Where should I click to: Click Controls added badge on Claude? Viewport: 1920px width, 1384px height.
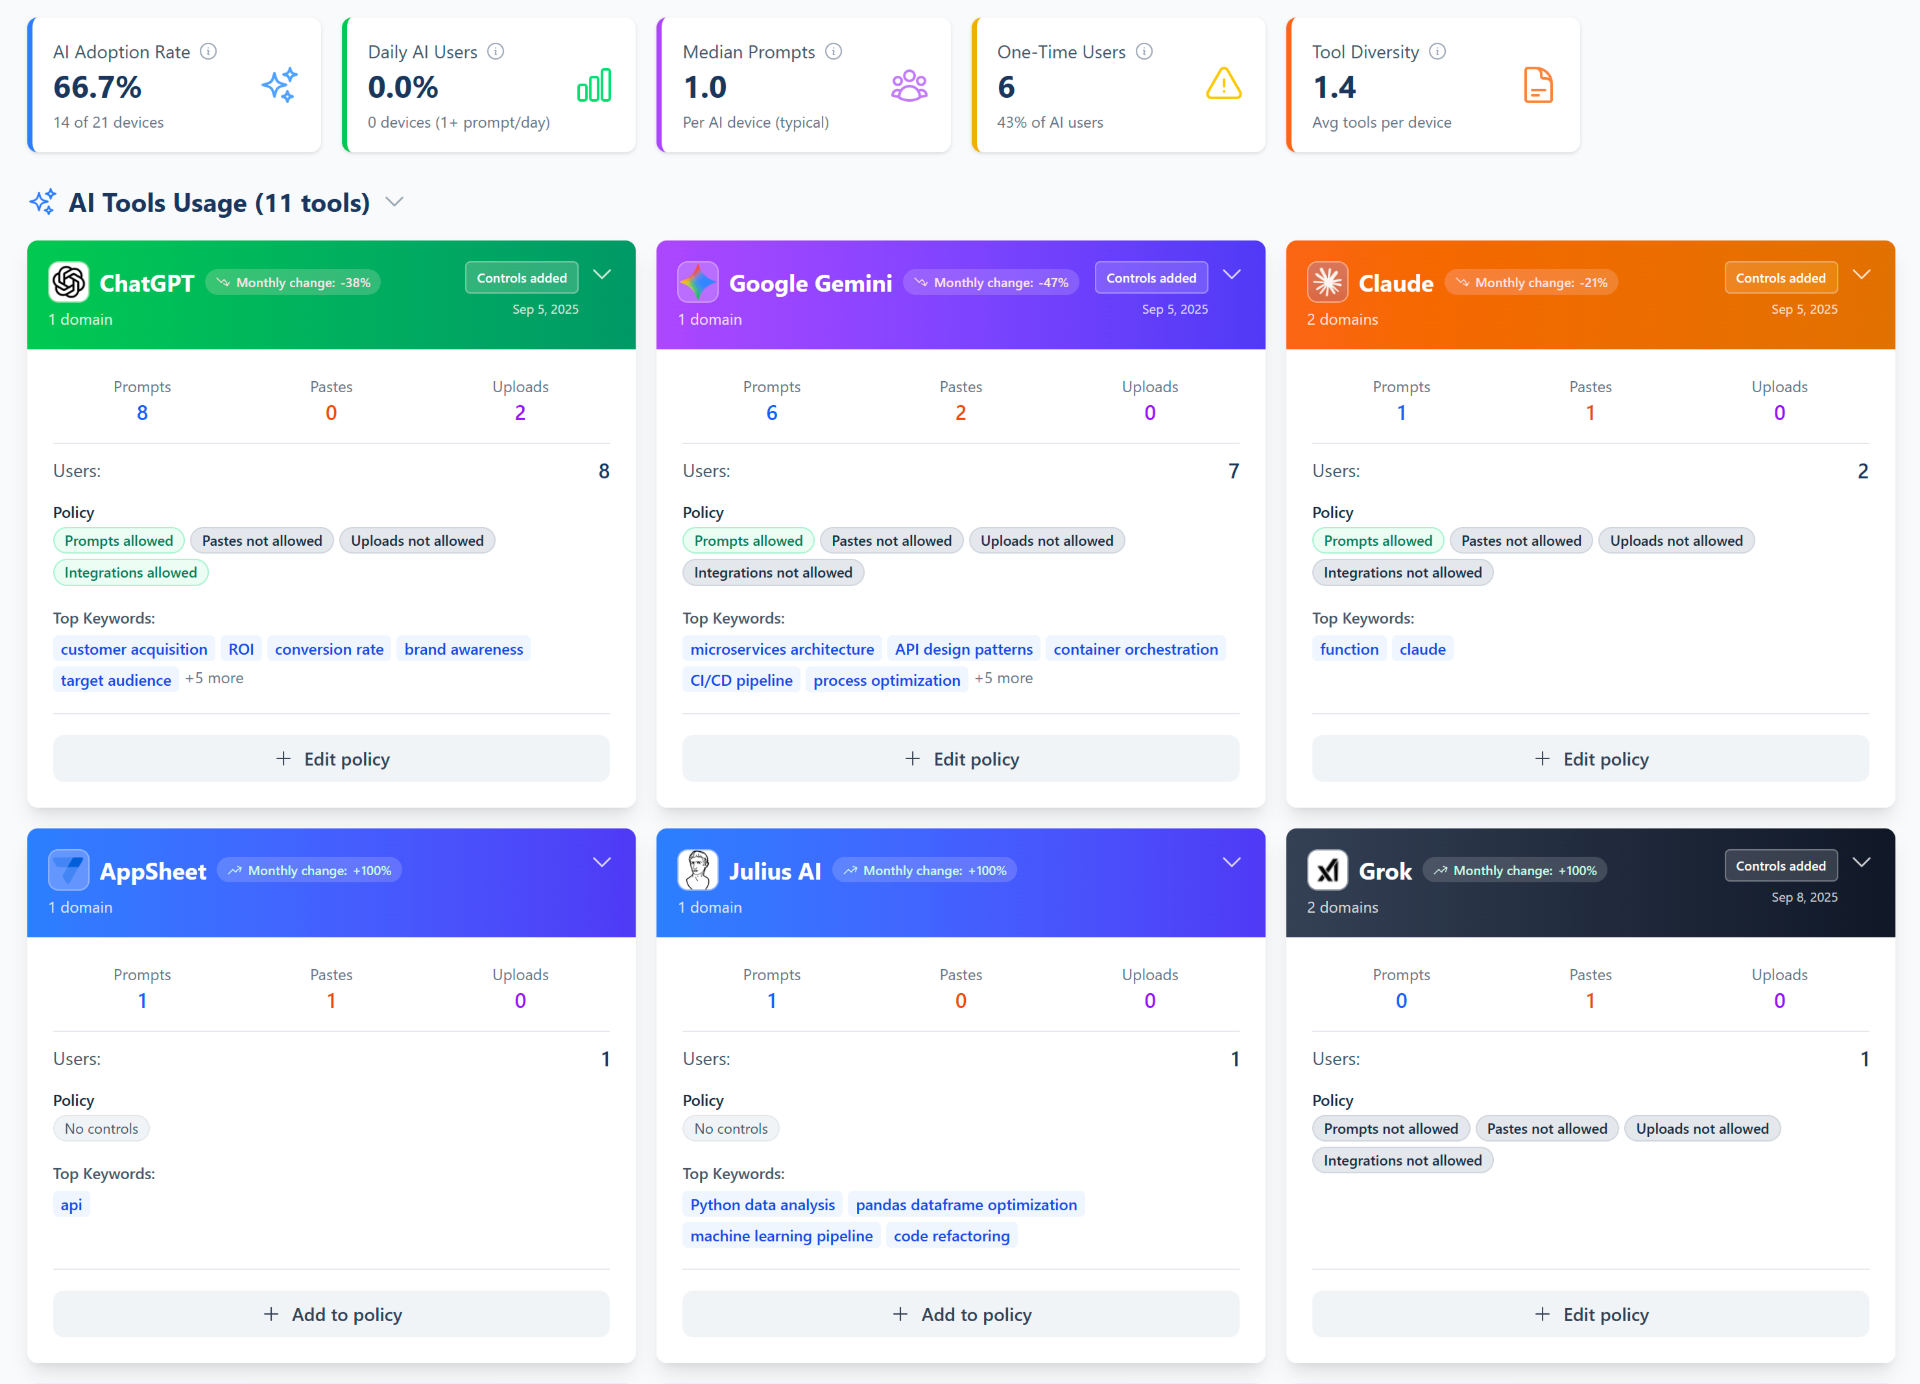(x=1781, y=278)
